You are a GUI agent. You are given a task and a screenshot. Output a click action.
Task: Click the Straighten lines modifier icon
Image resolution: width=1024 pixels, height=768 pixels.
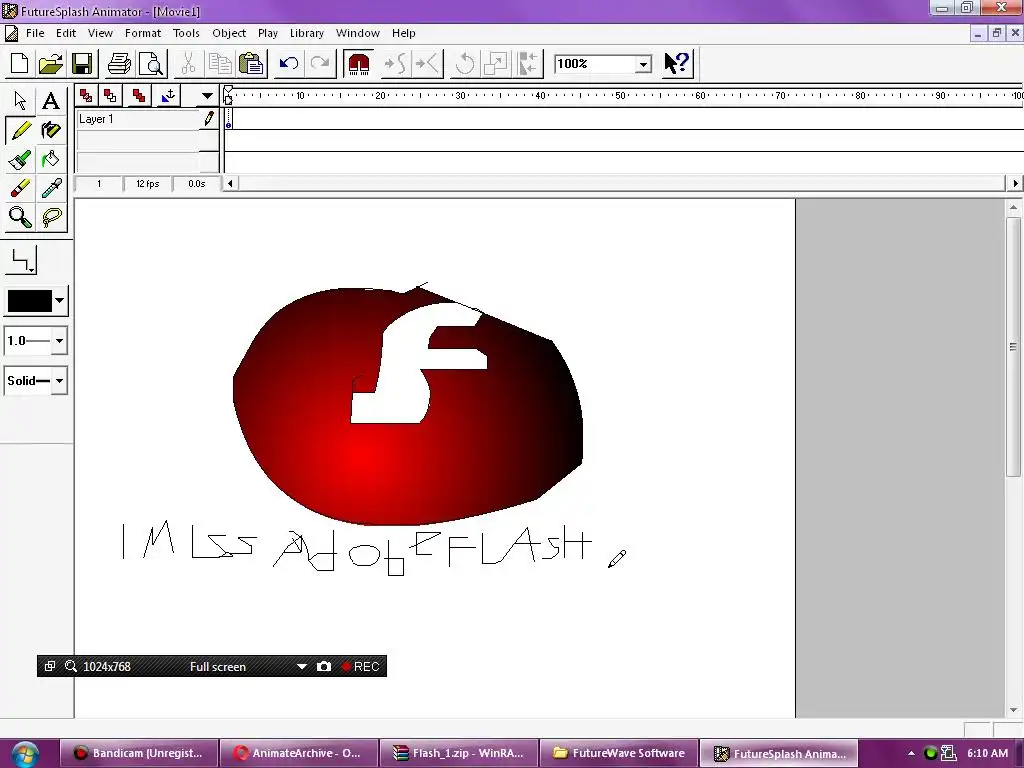click(x=428, y=64)
